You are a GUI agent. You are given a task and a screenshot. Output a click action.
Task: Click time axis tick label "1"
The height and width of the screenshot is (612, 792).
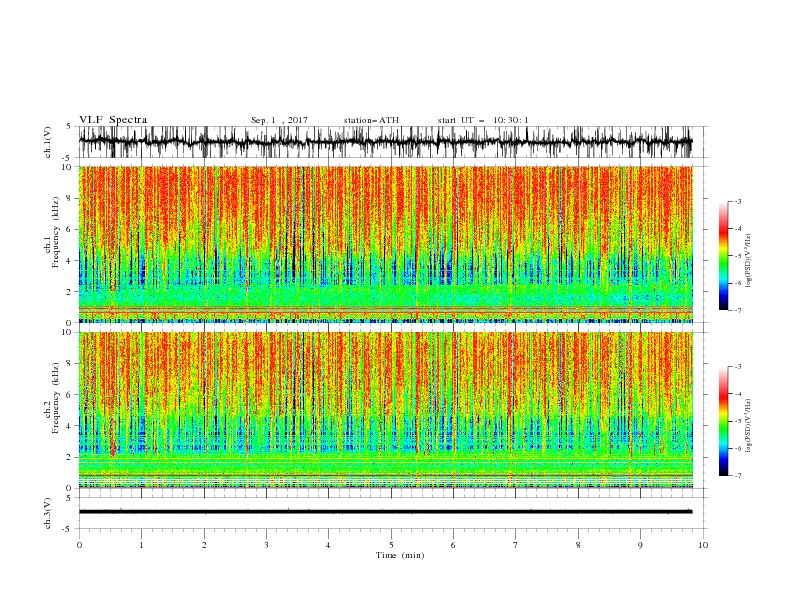coord(142,545)
